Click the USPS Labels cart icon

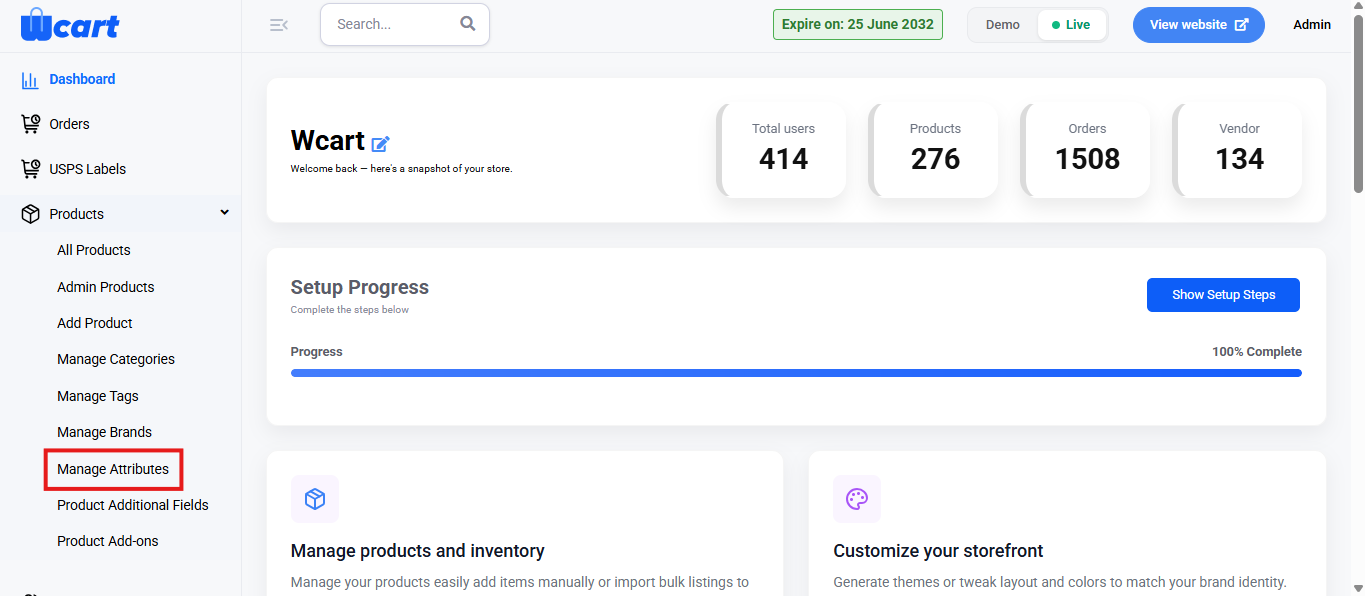[30, 169]
